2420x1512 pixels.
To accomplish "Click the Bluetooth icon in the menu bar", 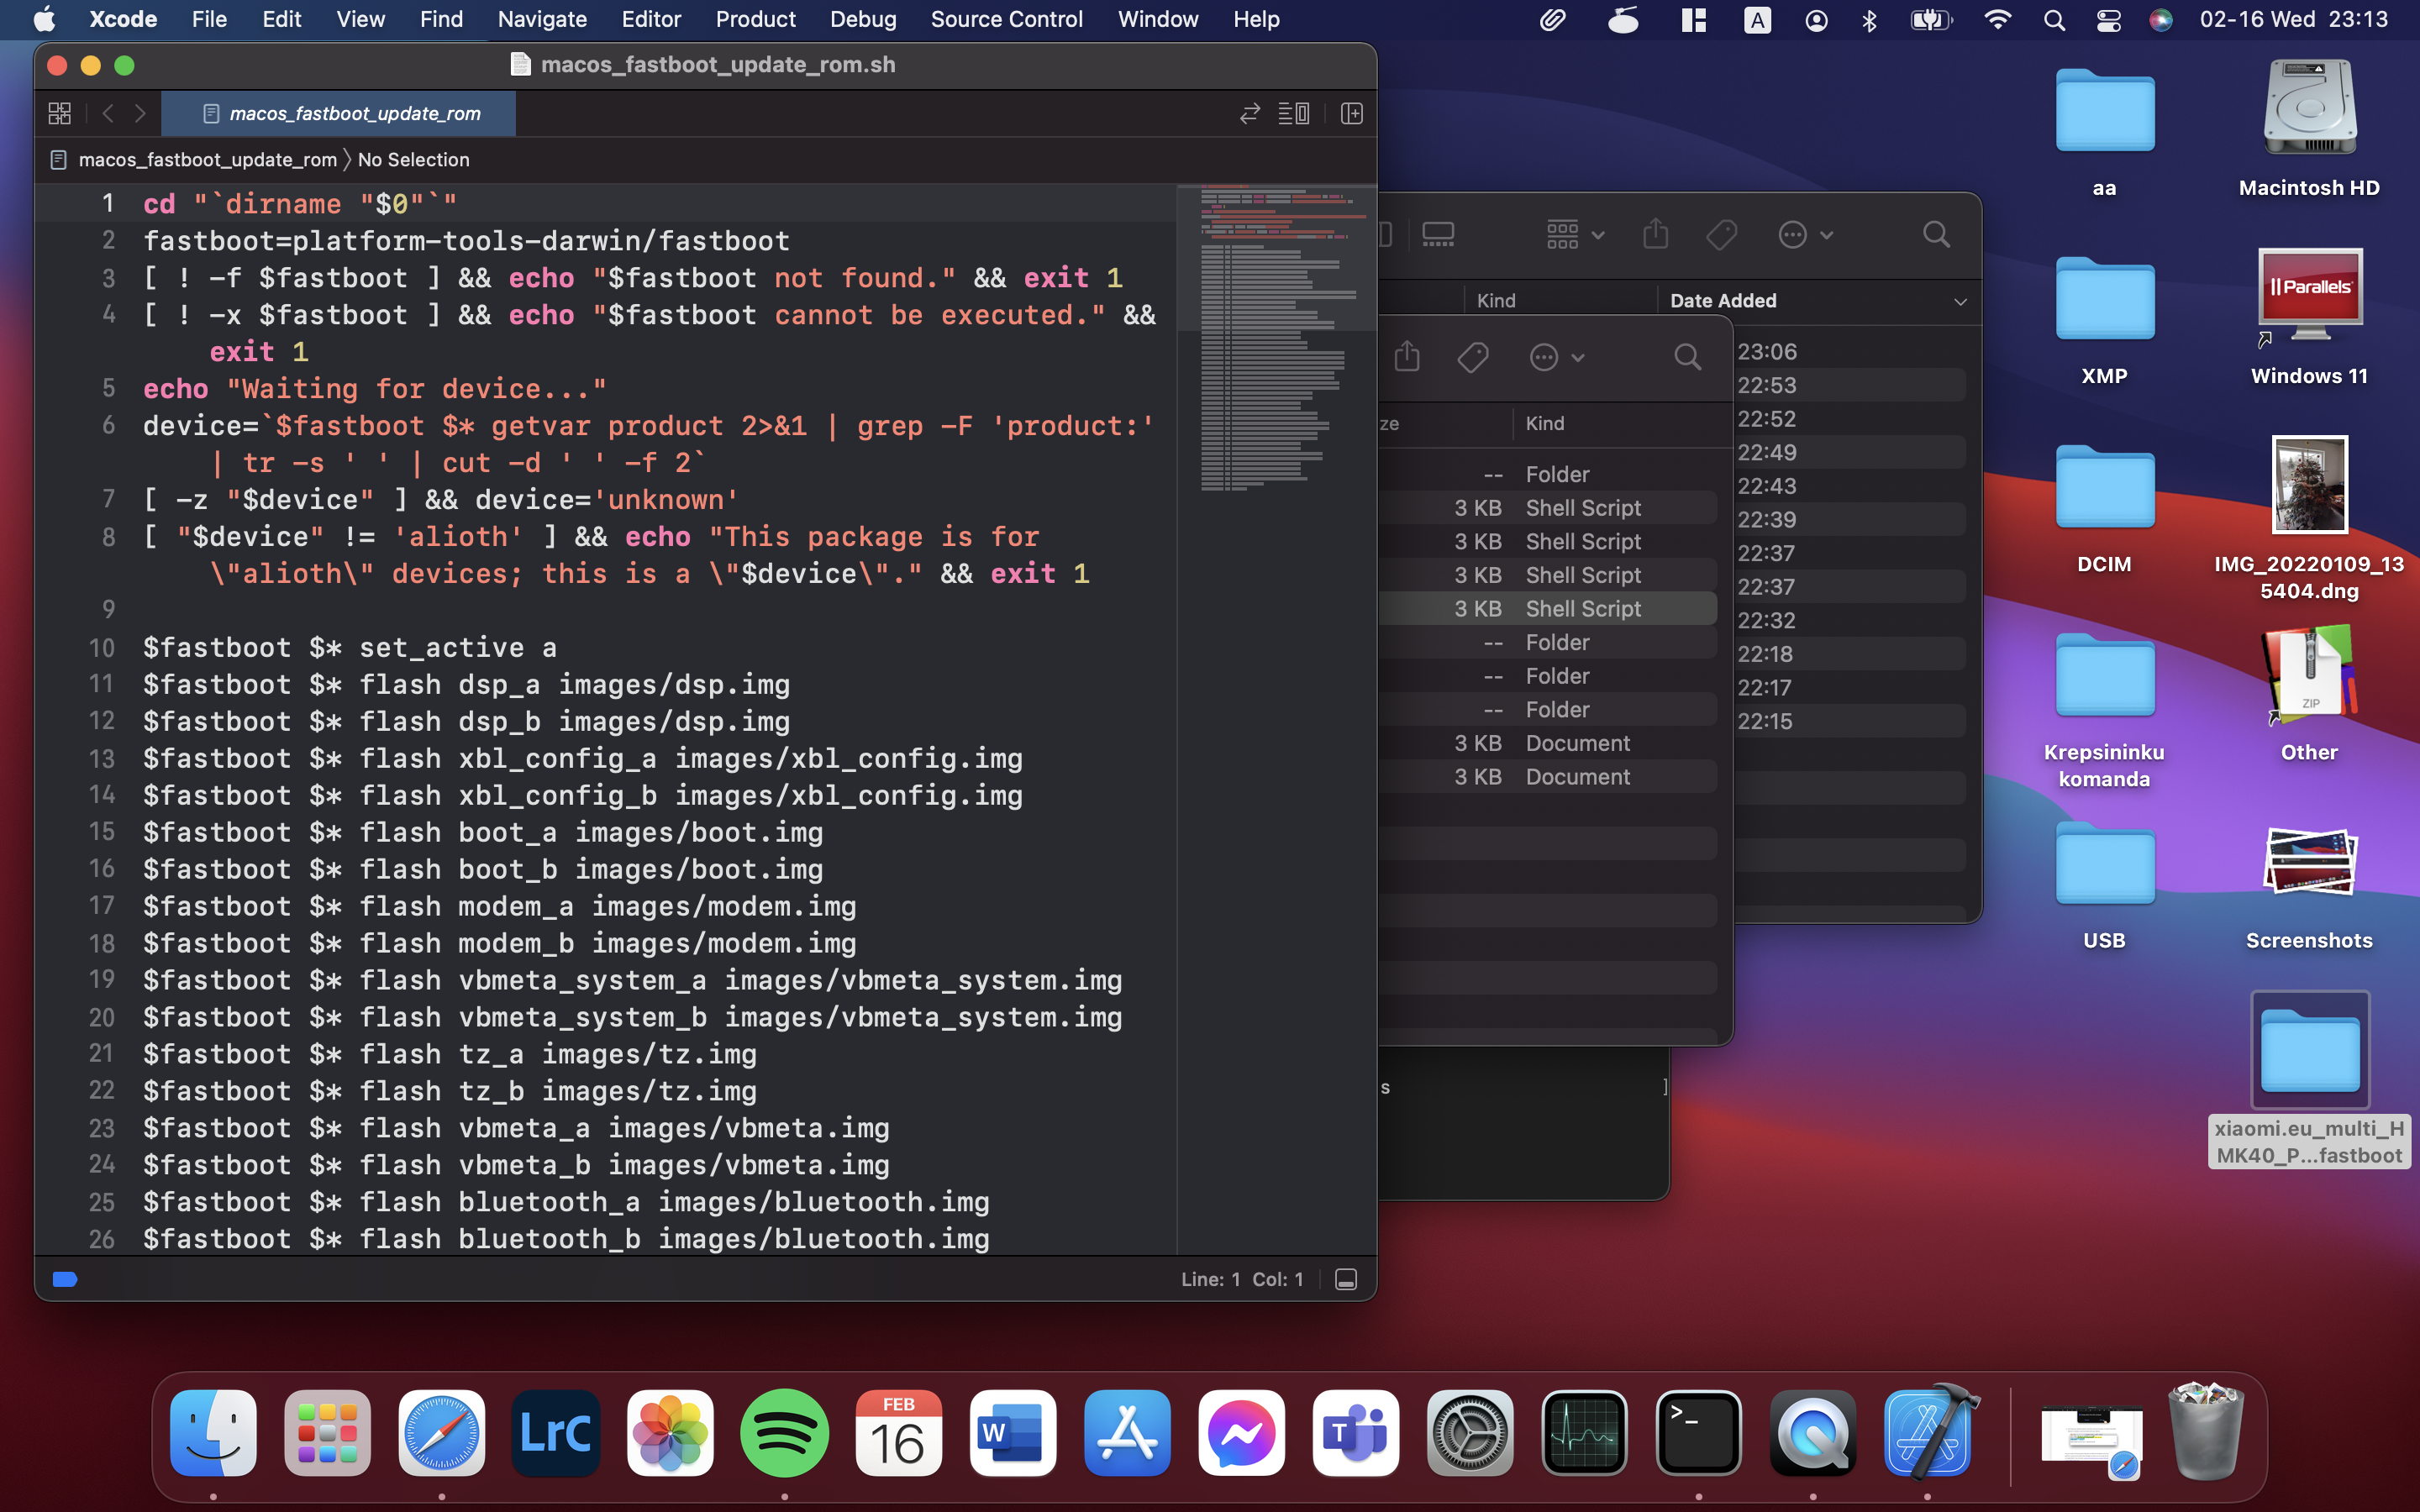I will [x=1869, y=19].
